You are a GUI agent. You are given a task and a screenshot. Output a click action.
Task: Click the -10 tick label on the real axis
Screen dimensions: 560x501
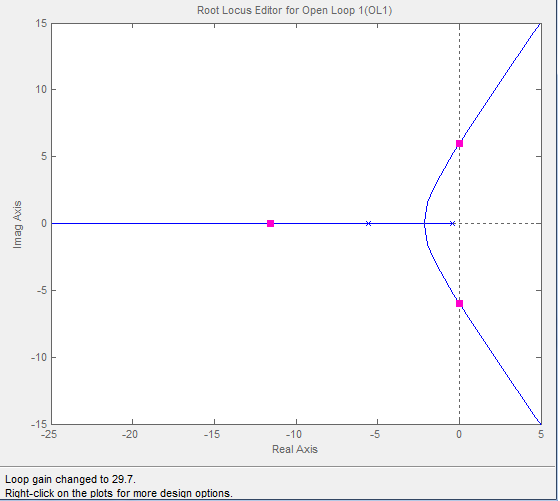(x=294, y=434)
